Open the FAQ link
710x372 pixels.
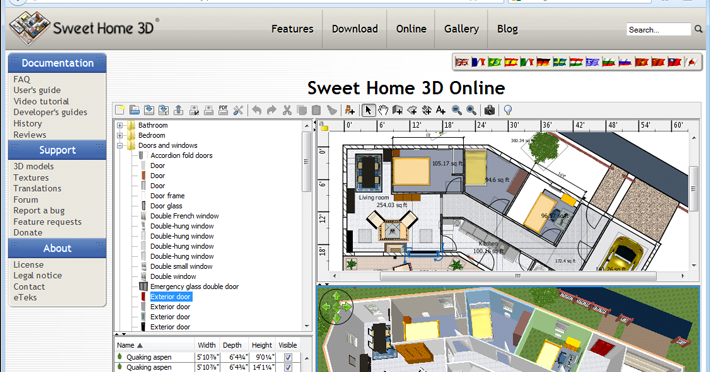(22, 79)
